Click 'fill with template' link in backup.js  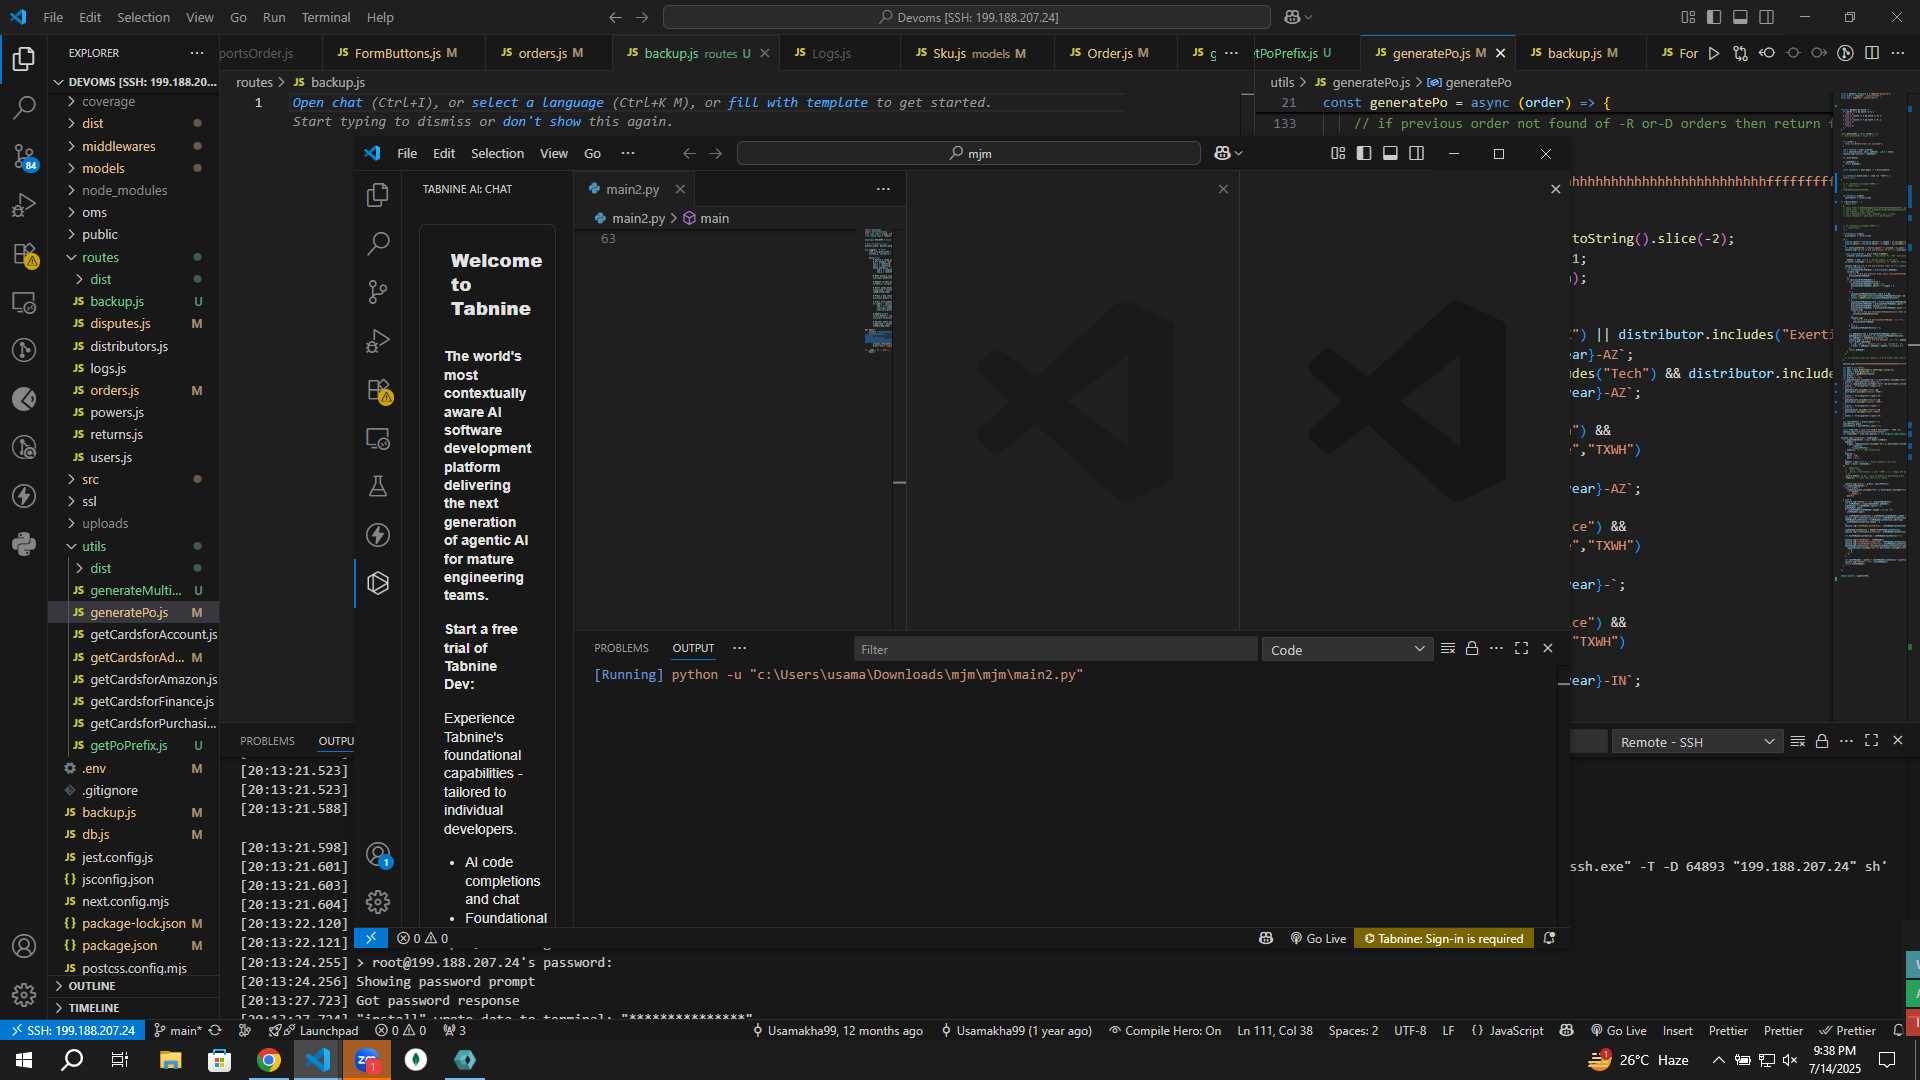coord(798,103)
